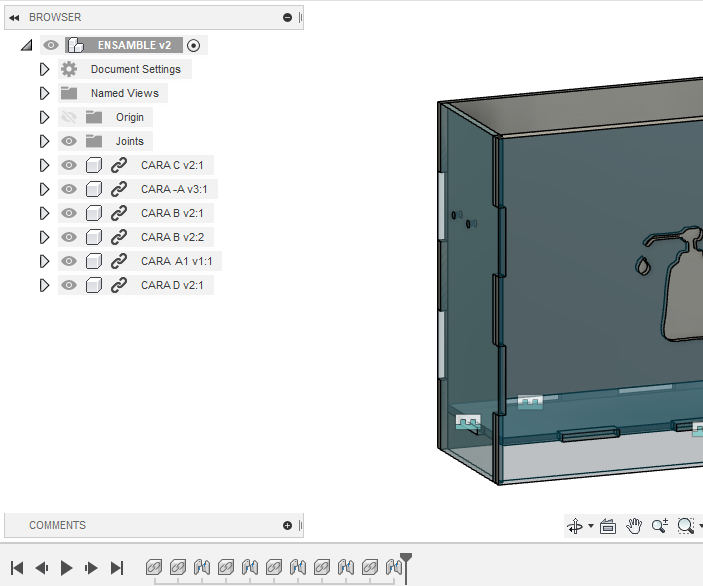Select the "Document Settings" row text
Image resolution: width=703 pixels, height=586 pixels.
pos(136,69)
